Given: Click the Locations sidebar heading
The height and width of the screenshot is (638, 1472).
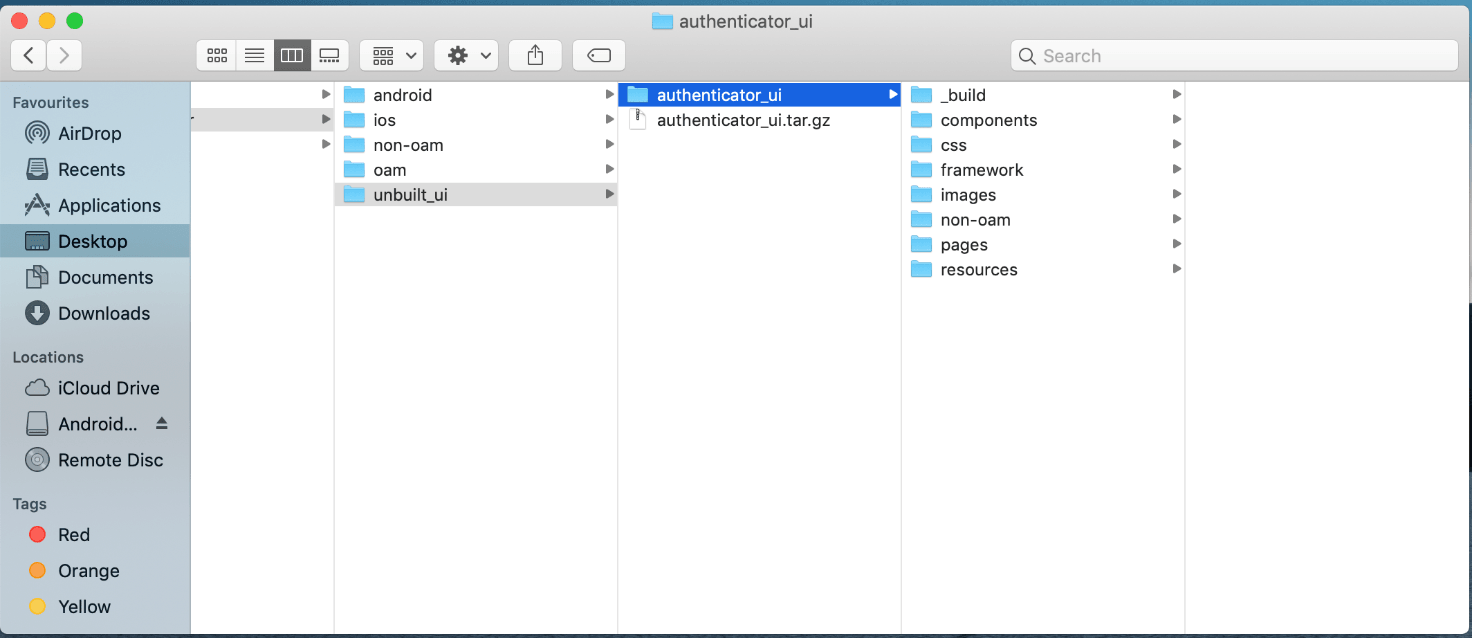Looking at the screenshot, I should (x=48, y=357).
